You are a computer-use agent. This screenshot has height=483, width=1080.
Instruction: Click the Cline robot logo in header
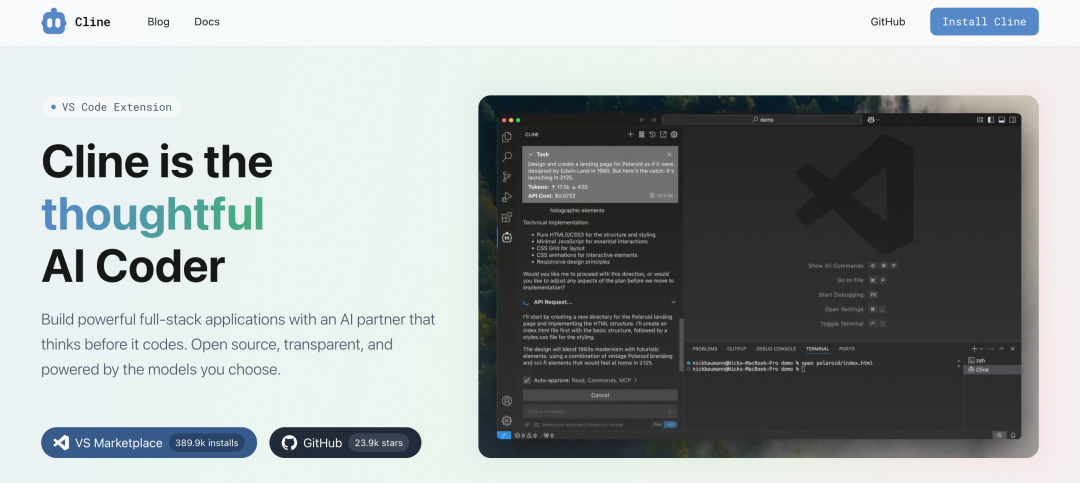tap(53, 21)
